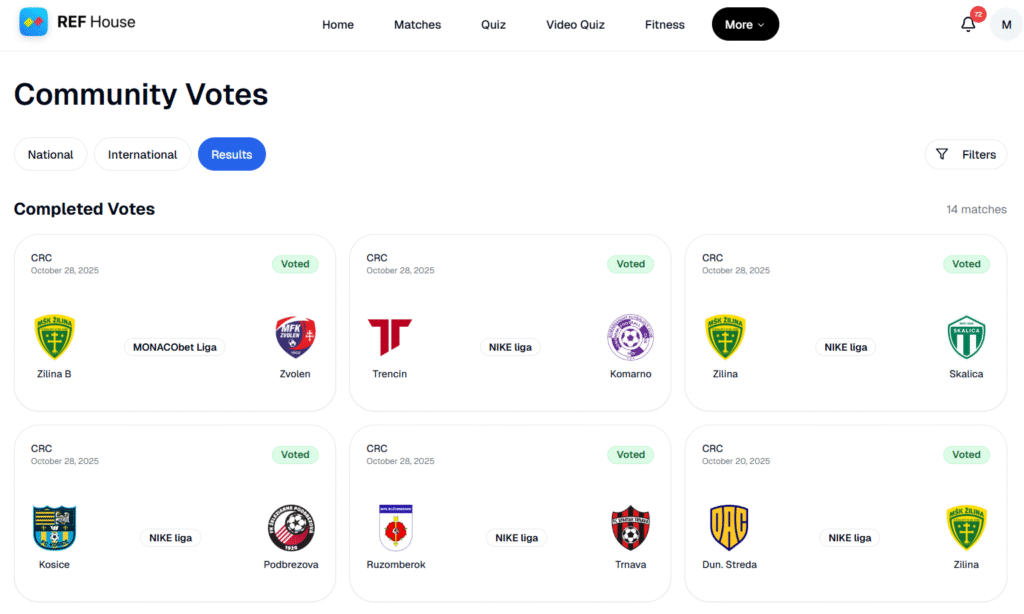Click the Dun. Streda club crest
Screen dimensions: 1024x614
729,527
